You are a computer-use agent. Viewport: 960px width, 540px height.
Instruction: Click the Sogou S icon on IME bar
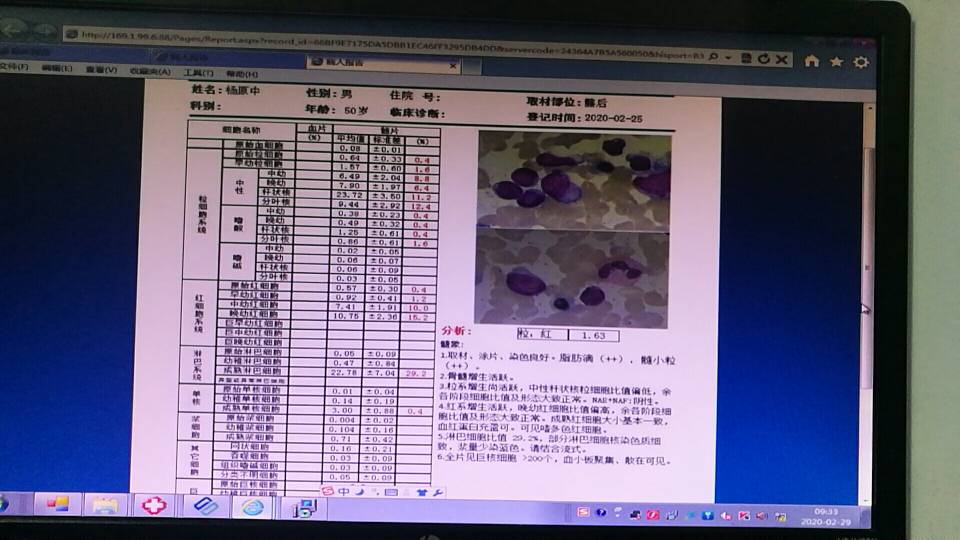pyautogui.click(x=328, y=491)
